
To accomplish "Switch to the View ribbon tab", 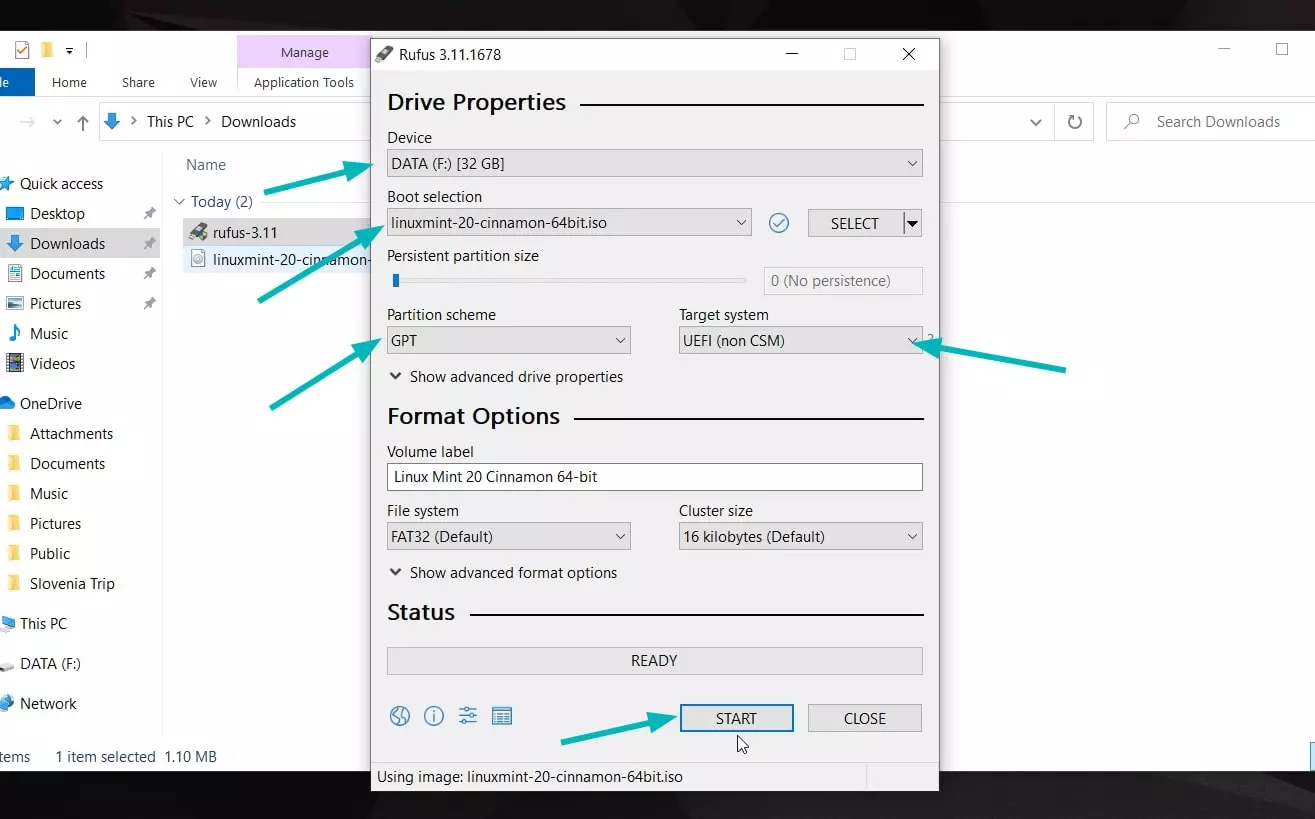I will (x=203, y=83).
